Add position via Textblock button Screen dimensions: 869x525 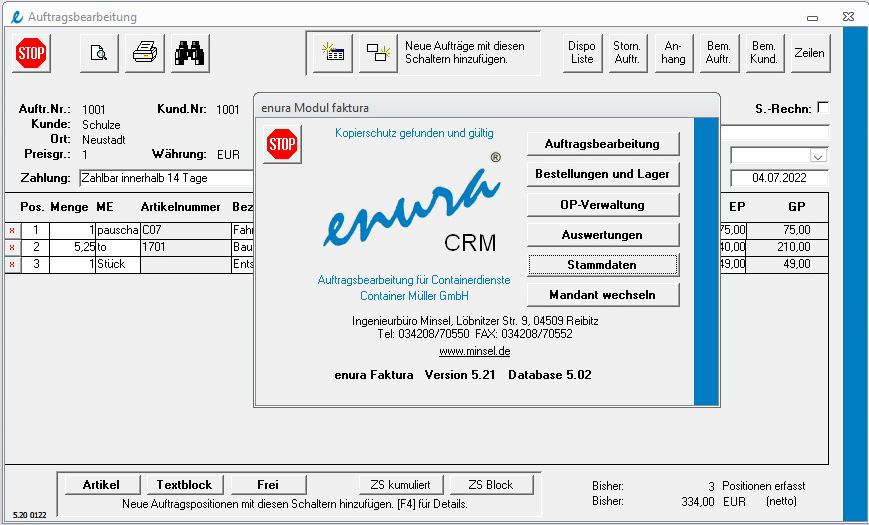185,485
